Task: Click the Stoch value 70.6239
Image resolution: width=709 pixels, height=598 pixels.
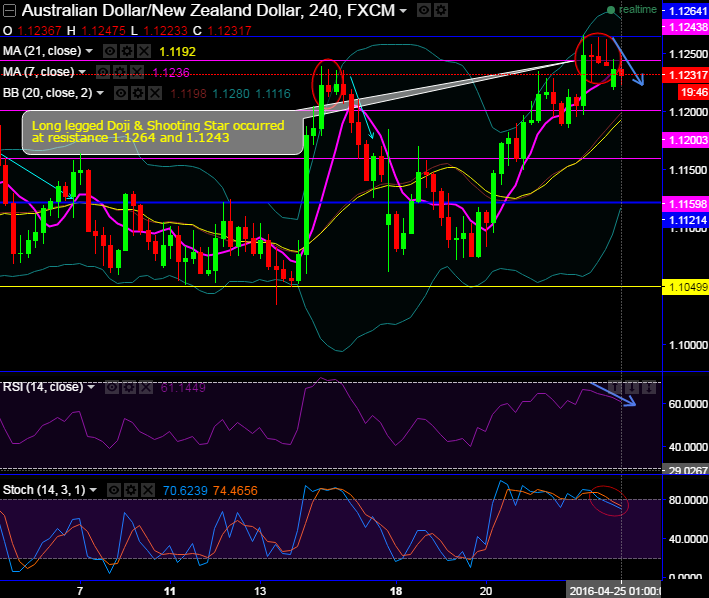Action: tap(185, 490)
